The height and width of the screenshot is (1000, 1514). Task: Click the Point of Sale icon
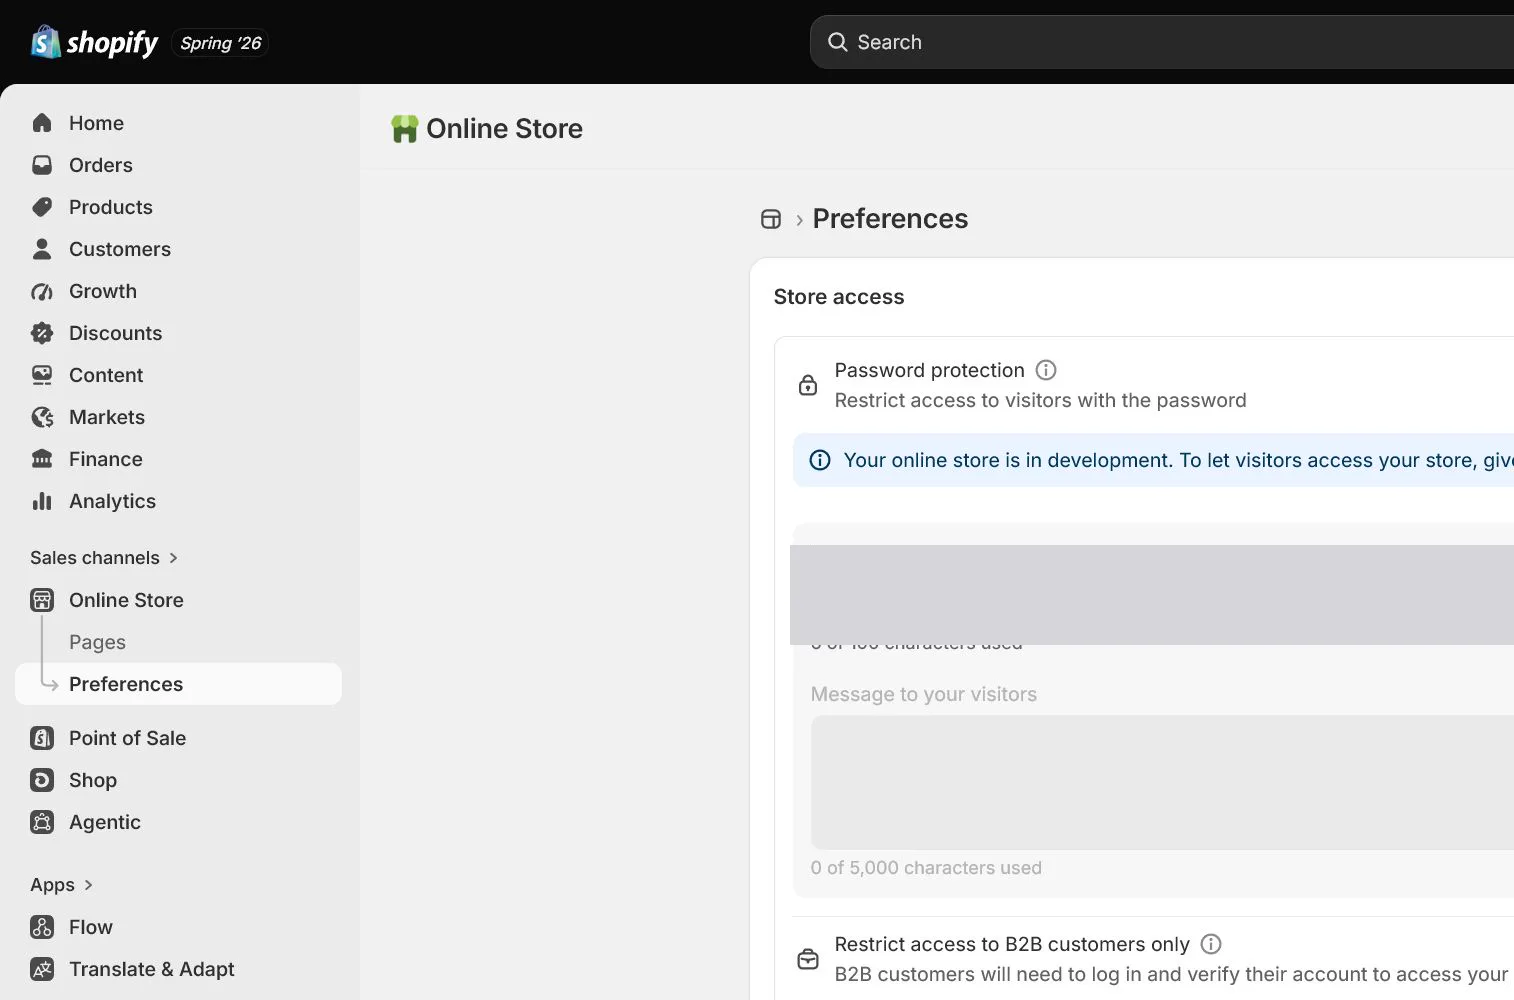(42, 738)
